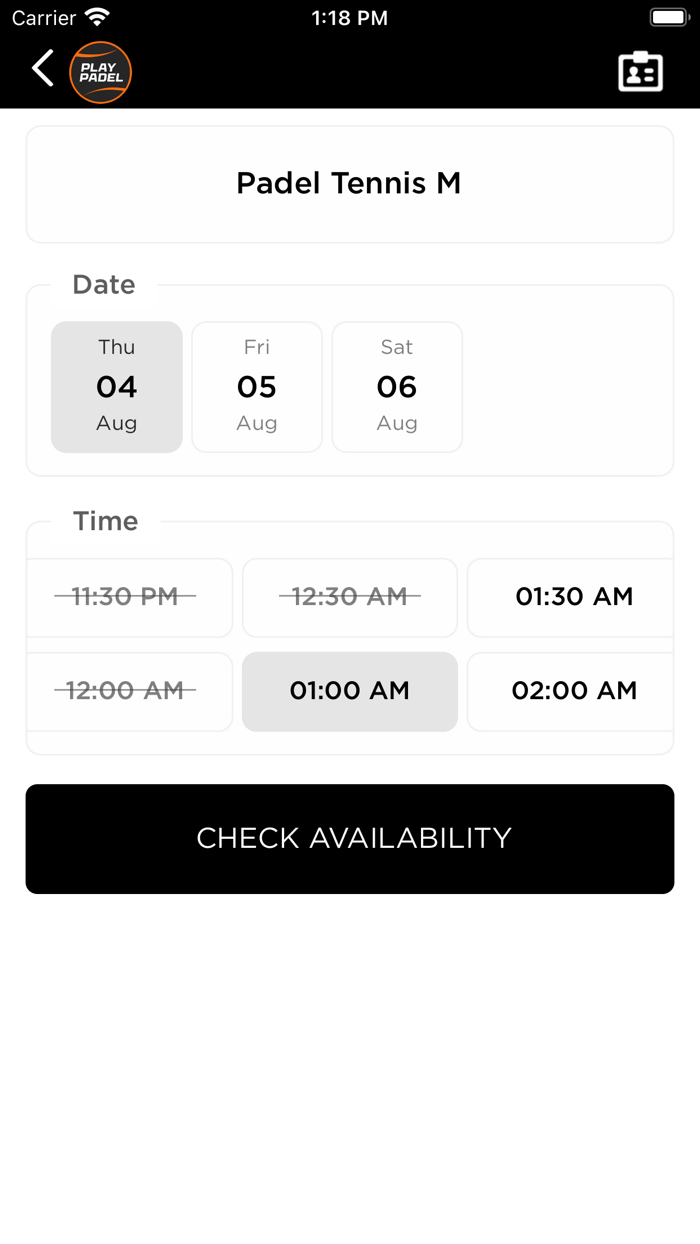Choose the 01:30 AM time slot
This screenshot has width=700, height=1244.
573,597
